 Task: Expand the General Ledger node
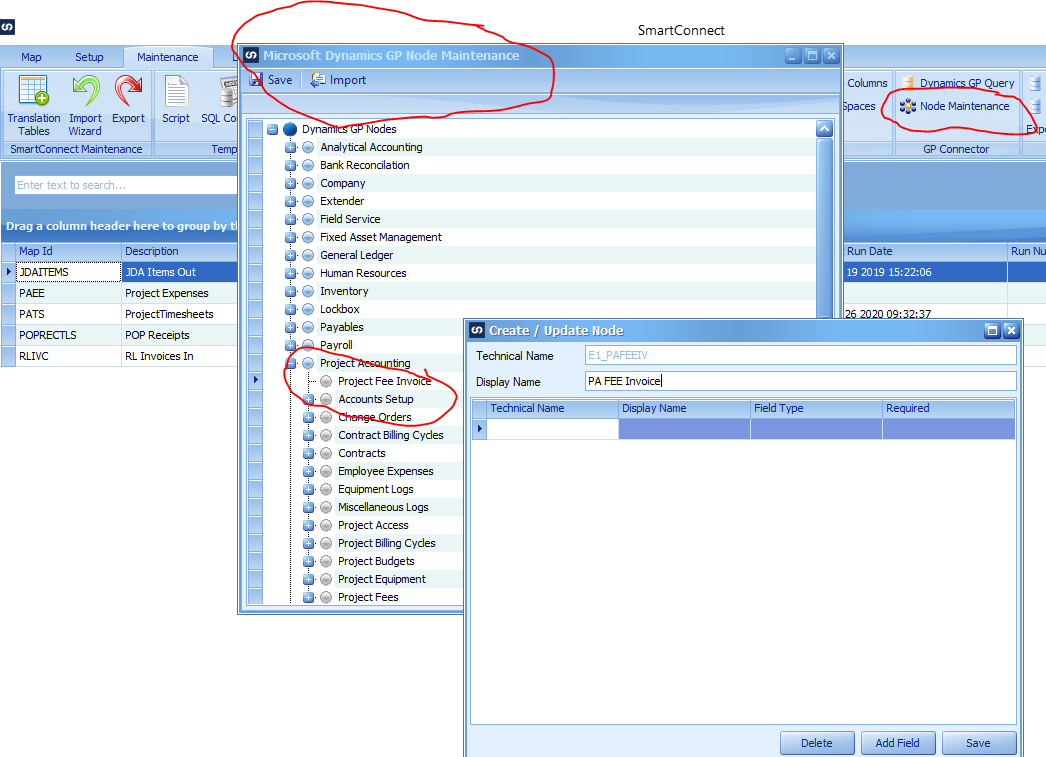tap(290, 255)
